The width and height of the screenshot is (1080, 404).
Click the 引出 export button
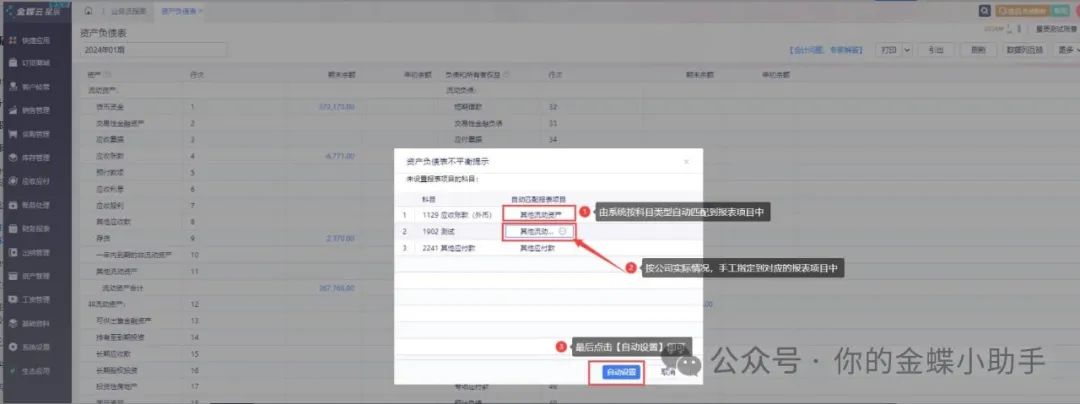[x=934, y=49]
